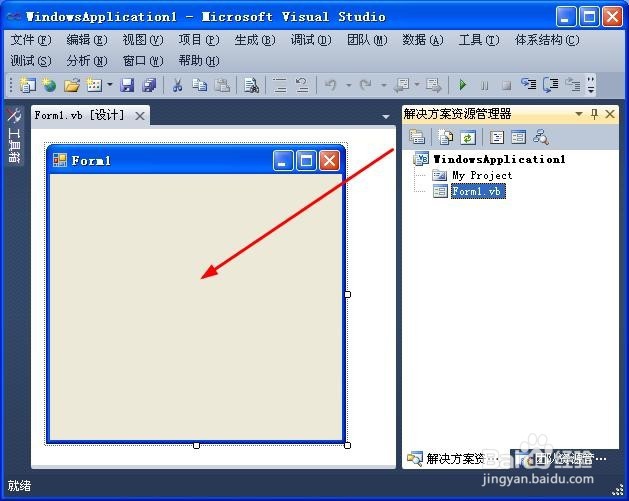Screen dimensions: 629x501
Task: Open the 测试(S) menu
Action: click(31, 61)
